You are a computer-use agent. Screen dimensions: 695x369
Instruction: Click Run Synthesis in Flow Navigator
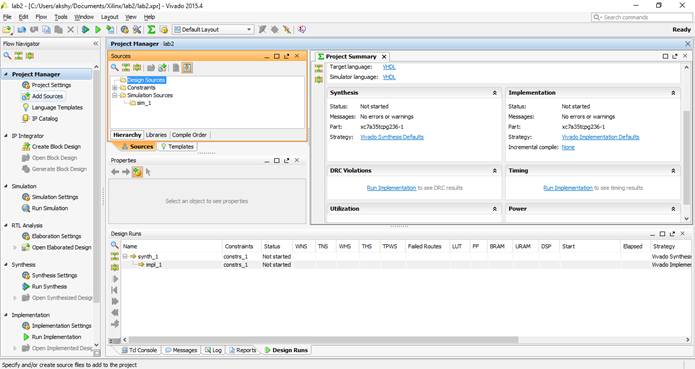[x=49, y=287]
